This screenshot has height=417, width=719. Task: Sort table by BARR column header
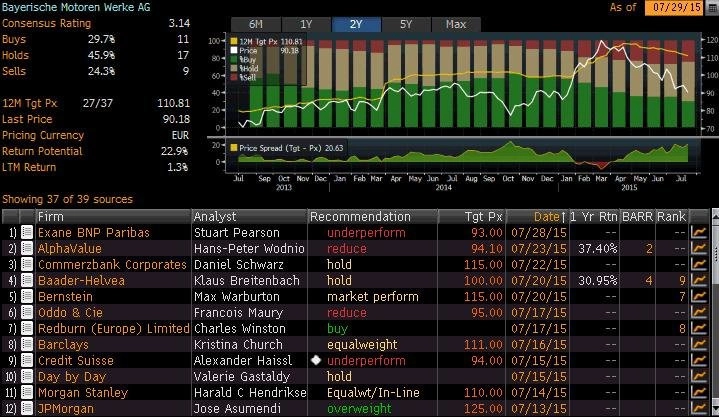(637, 217)
